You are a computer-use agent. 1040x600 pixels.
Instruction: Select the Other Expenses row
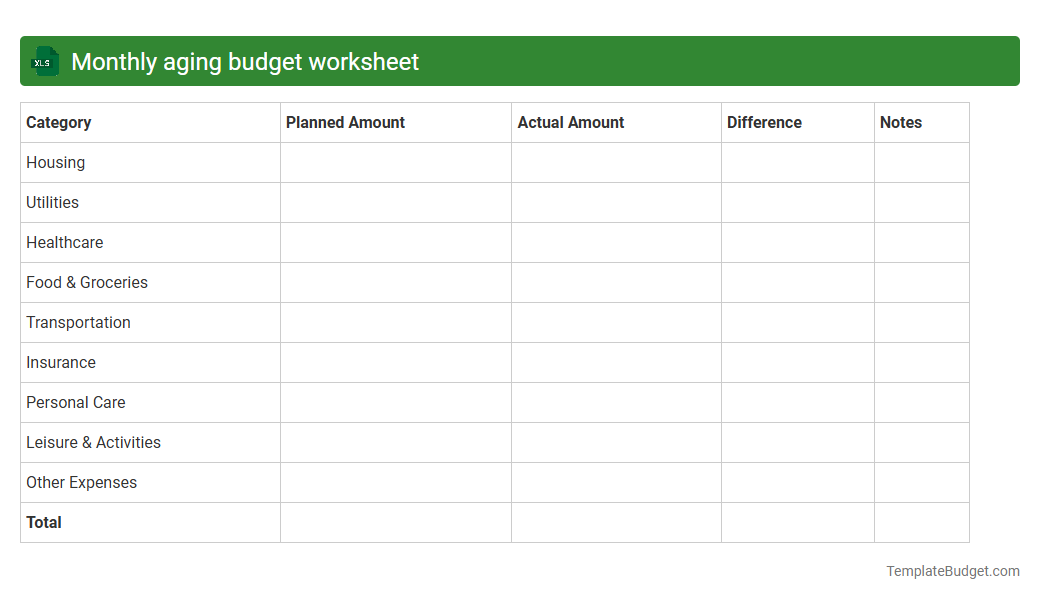[81, 482]
